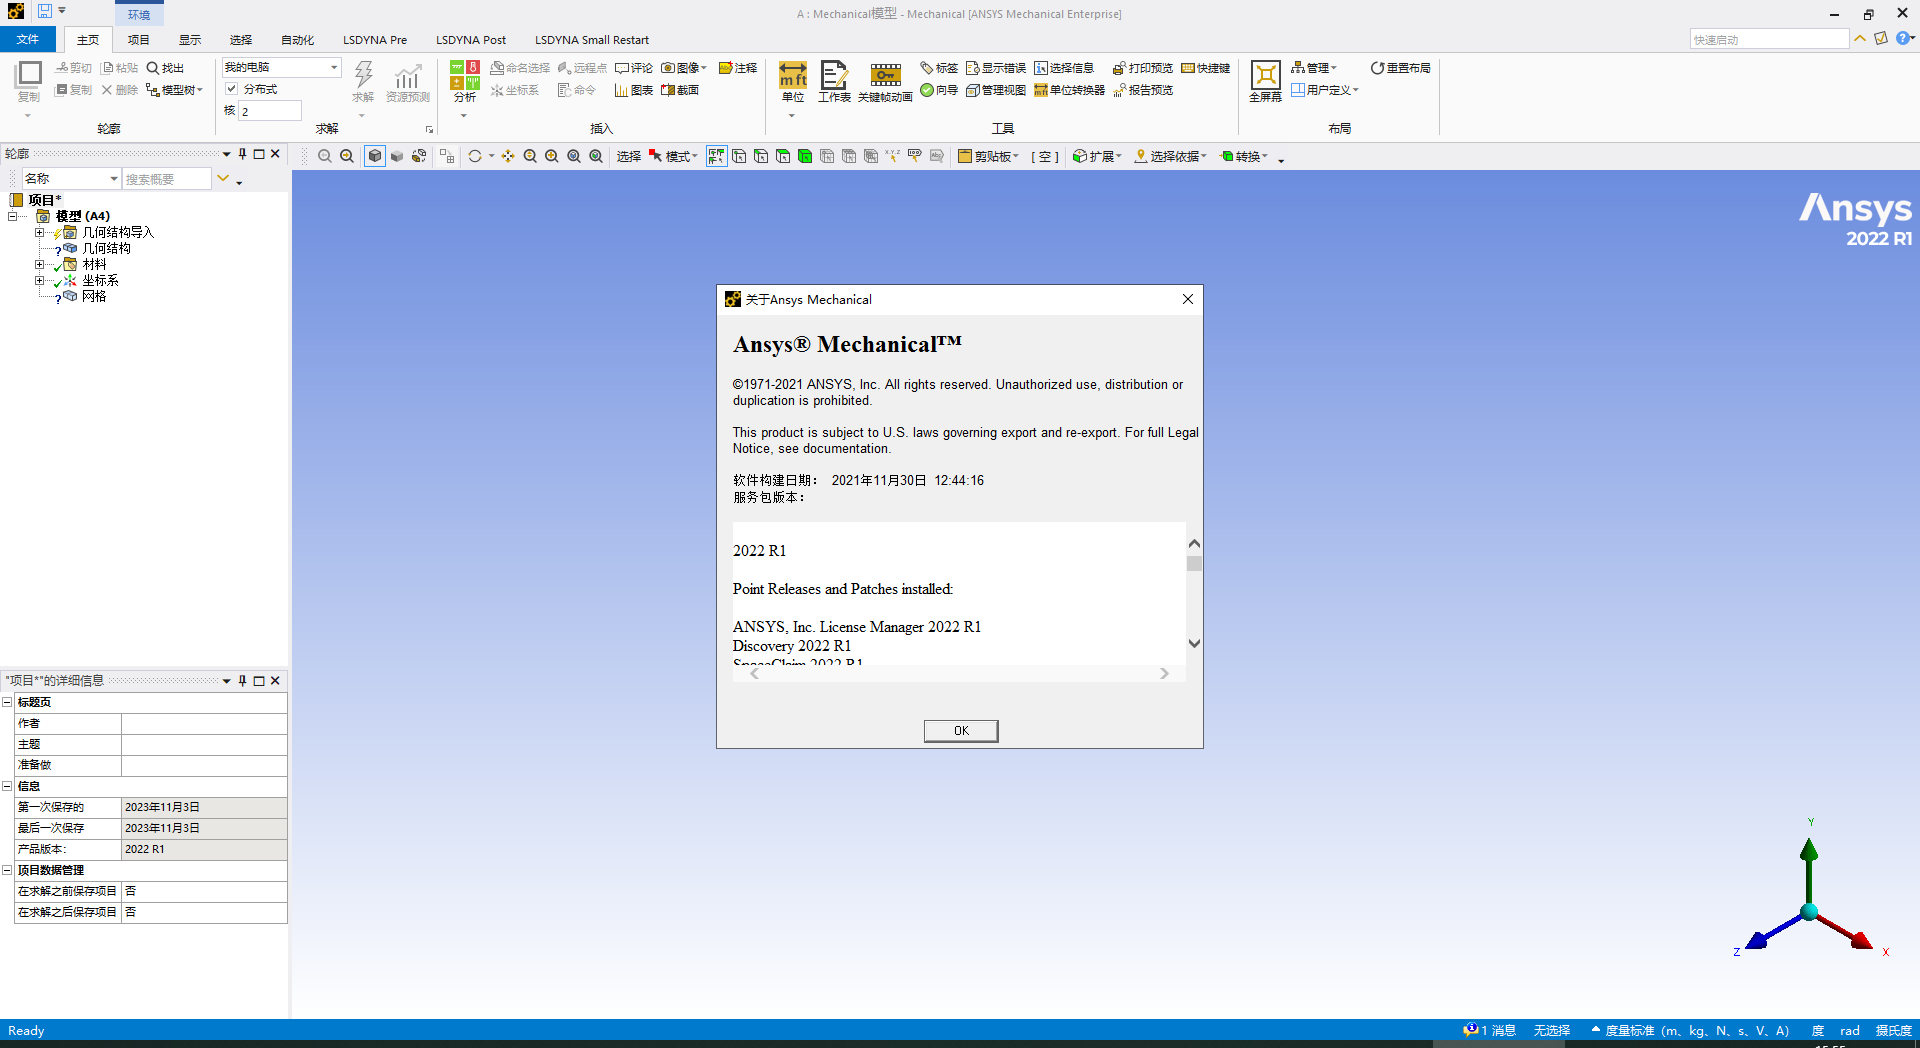Open the 转换 convert dropdown
The width and height of the screenshot is (1920, 1048).
(1244, 156)
